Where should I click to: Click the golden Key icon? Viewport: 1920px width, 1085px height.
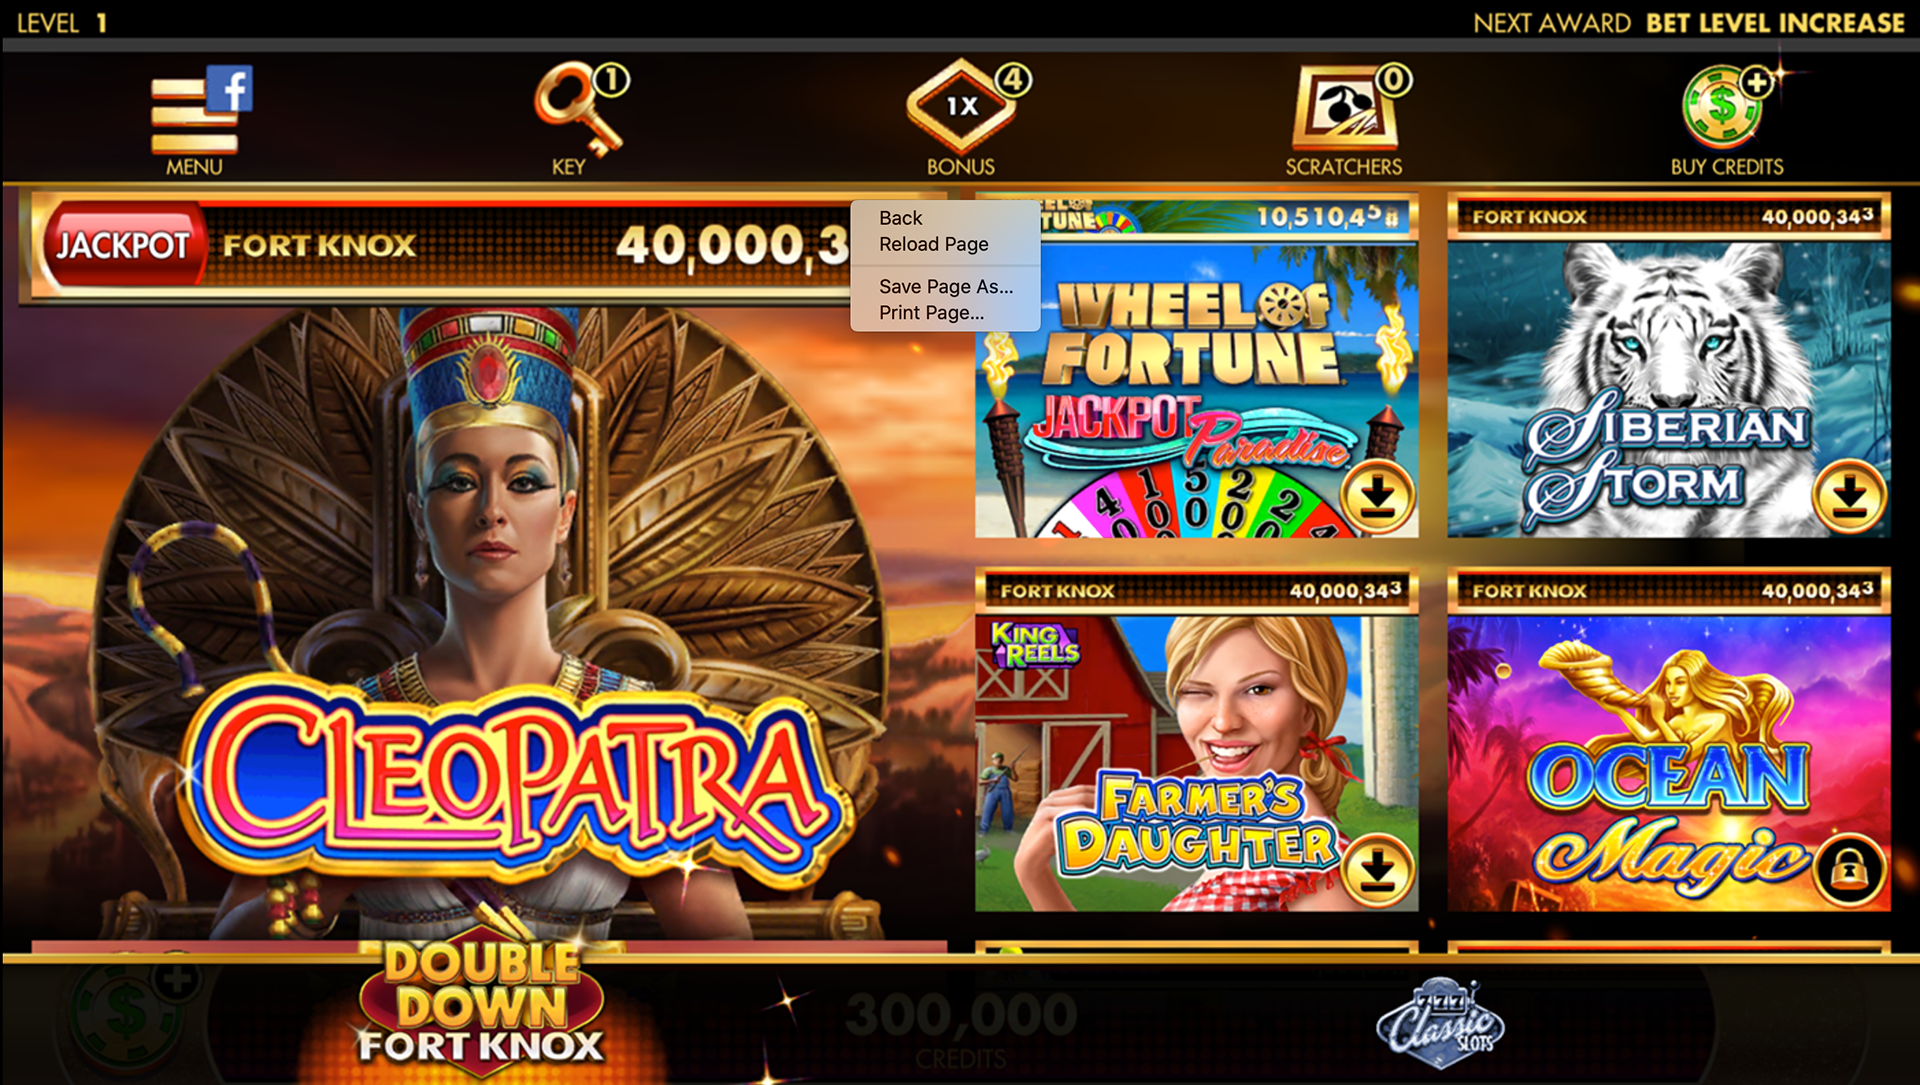click(578, 108)
